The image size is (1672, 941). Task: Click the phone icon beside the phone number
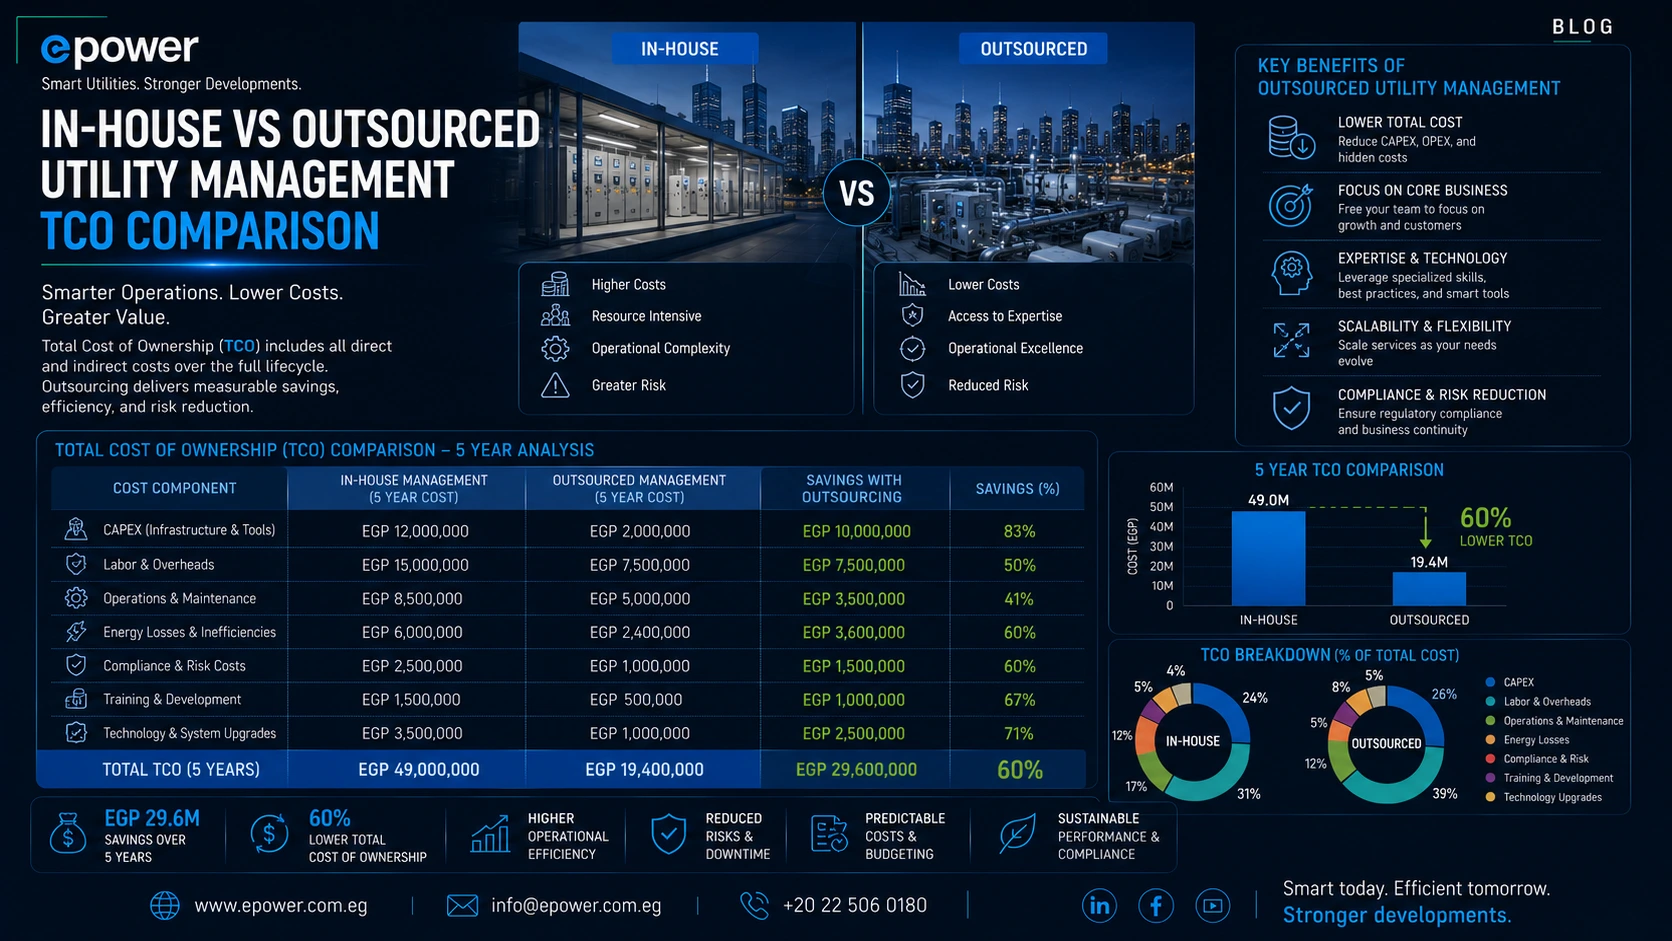754,906
